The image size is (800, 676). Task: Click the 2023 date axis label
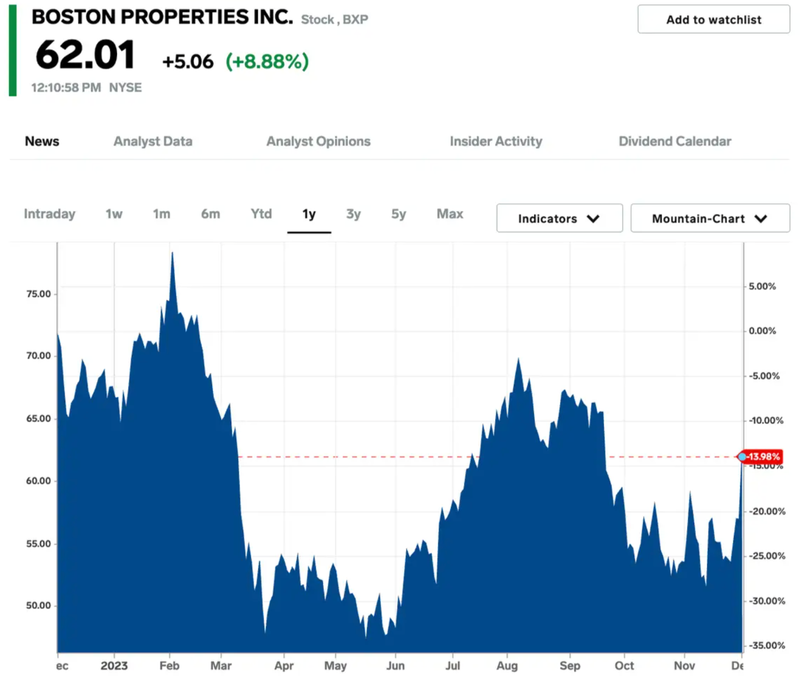(114, 666)
